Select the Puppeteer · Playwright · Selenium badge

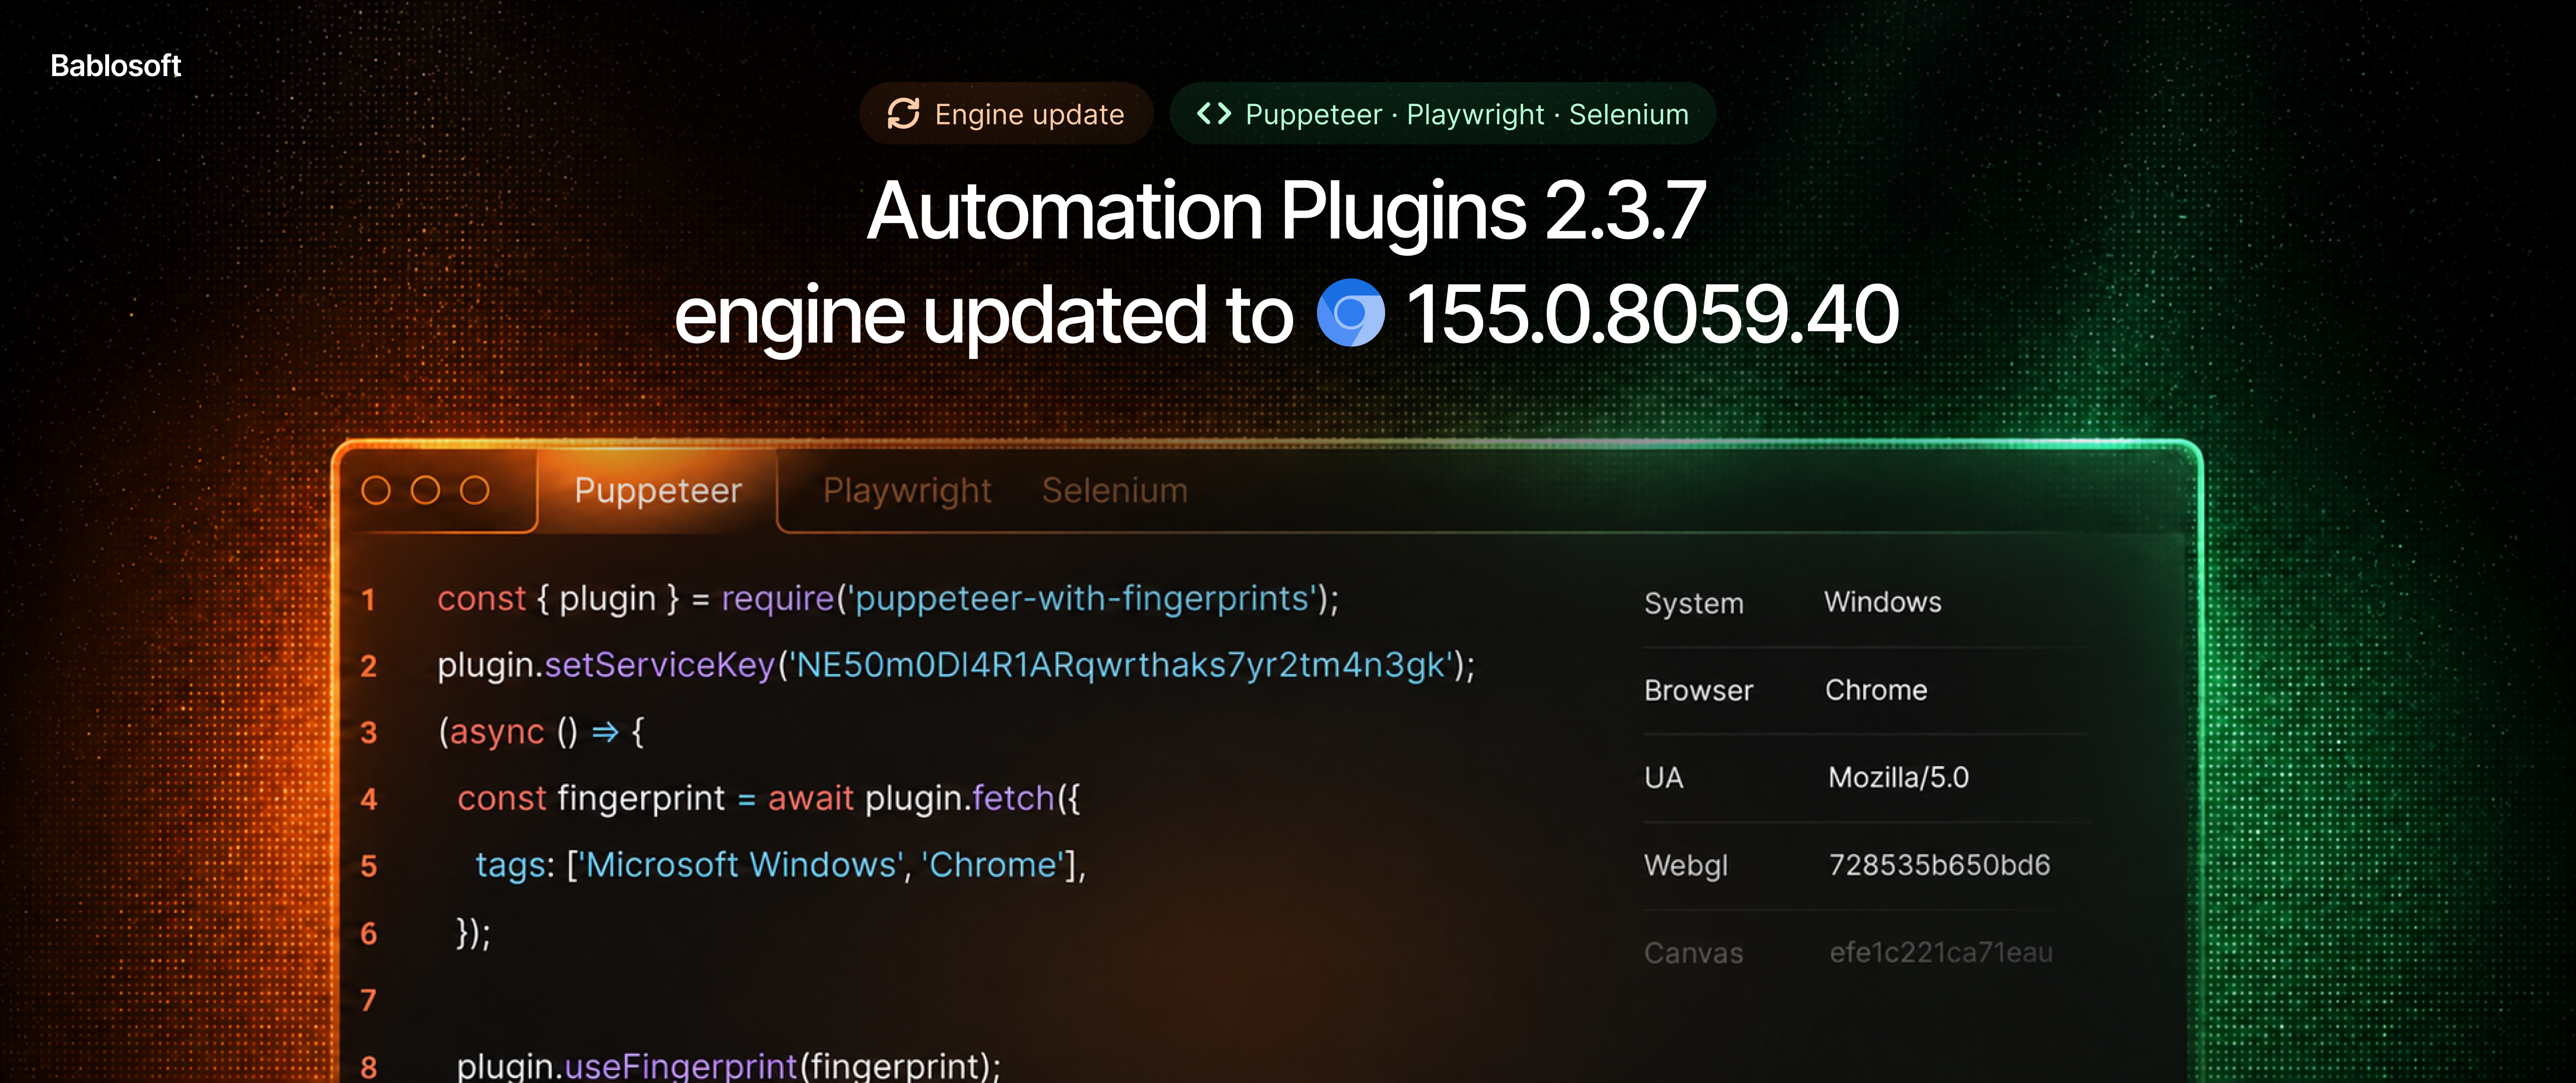pyautogui.click(x=1442, y=114)
